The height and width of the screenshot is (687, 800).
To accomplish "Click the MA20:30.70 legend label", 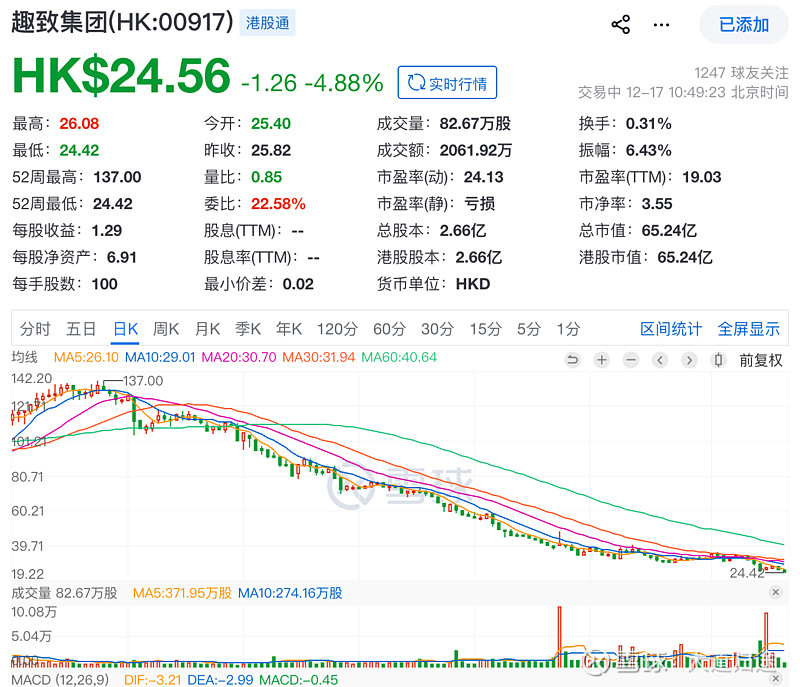I will click(239, 357).
